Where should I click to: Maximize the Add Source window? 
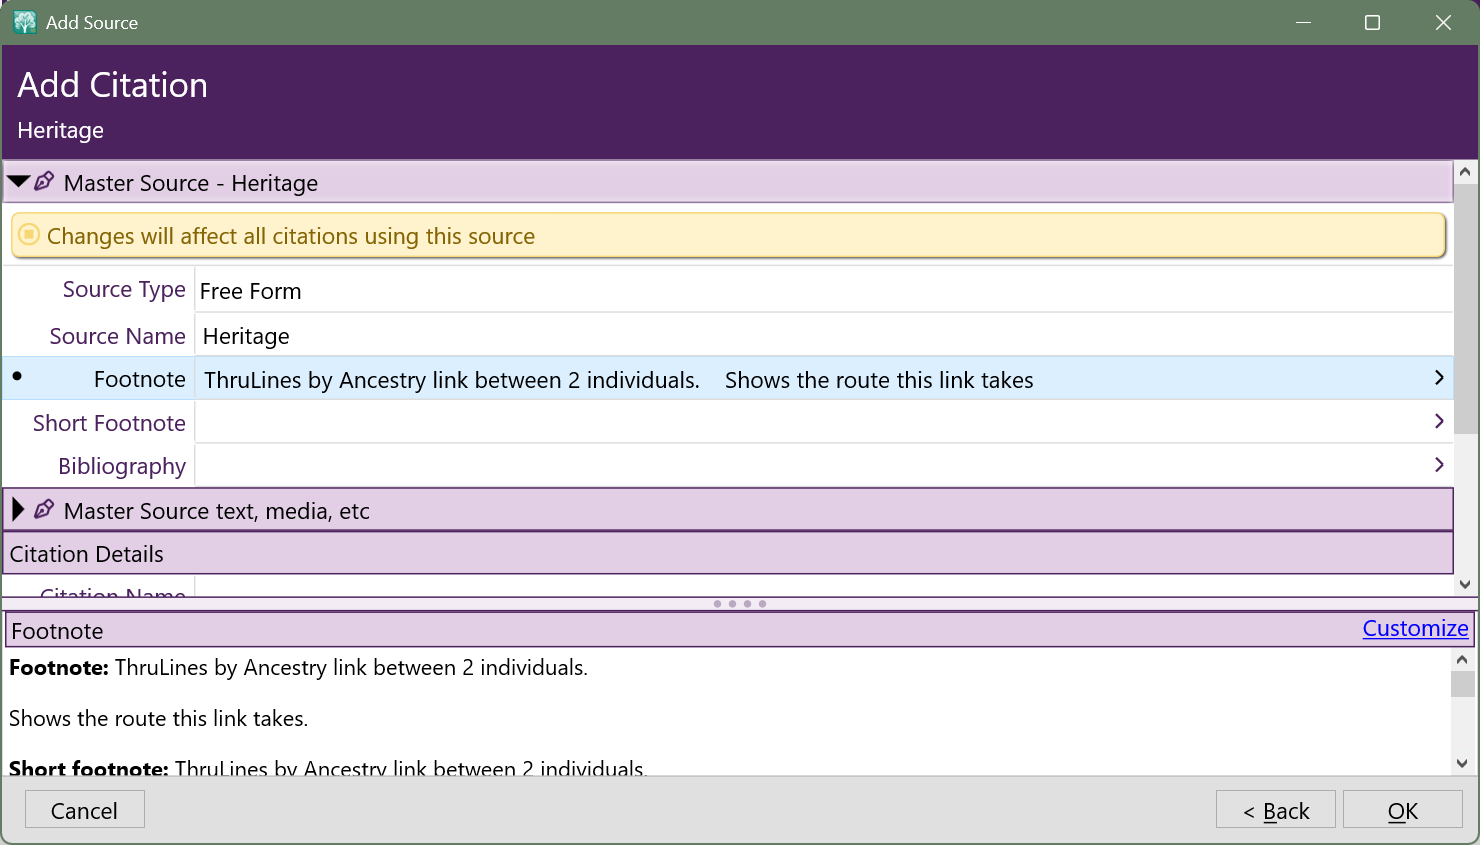click(x=1372, y=22)
